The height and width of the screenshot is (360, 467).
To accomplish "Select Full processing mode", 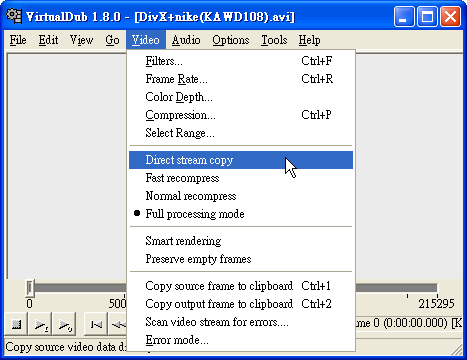I will coord(241,214).
